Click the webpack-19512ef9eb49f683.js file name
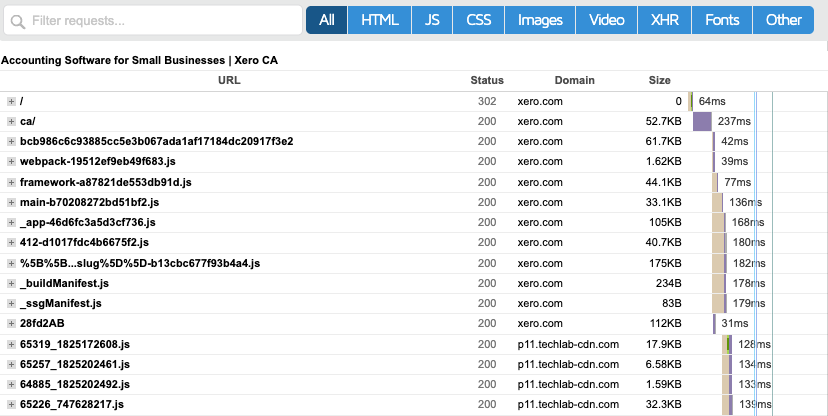 click(x=98, y=162)
